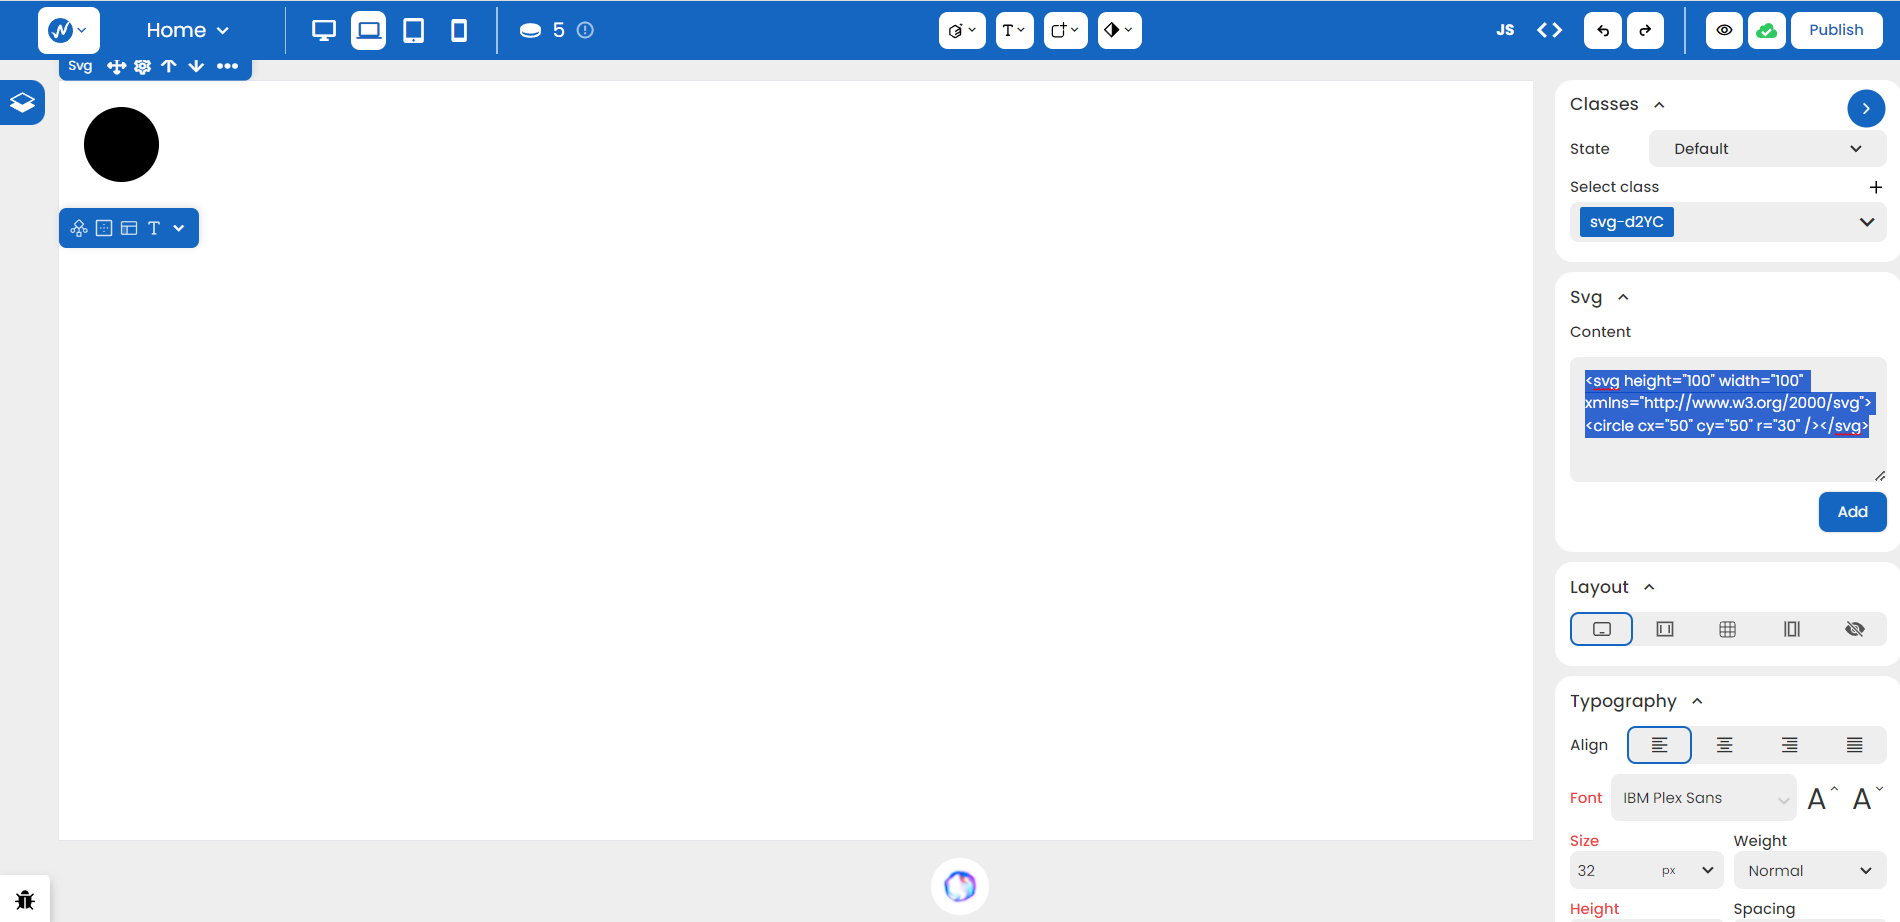Open the Home page dropdown
1900x922 pixels.
[188, 30]
